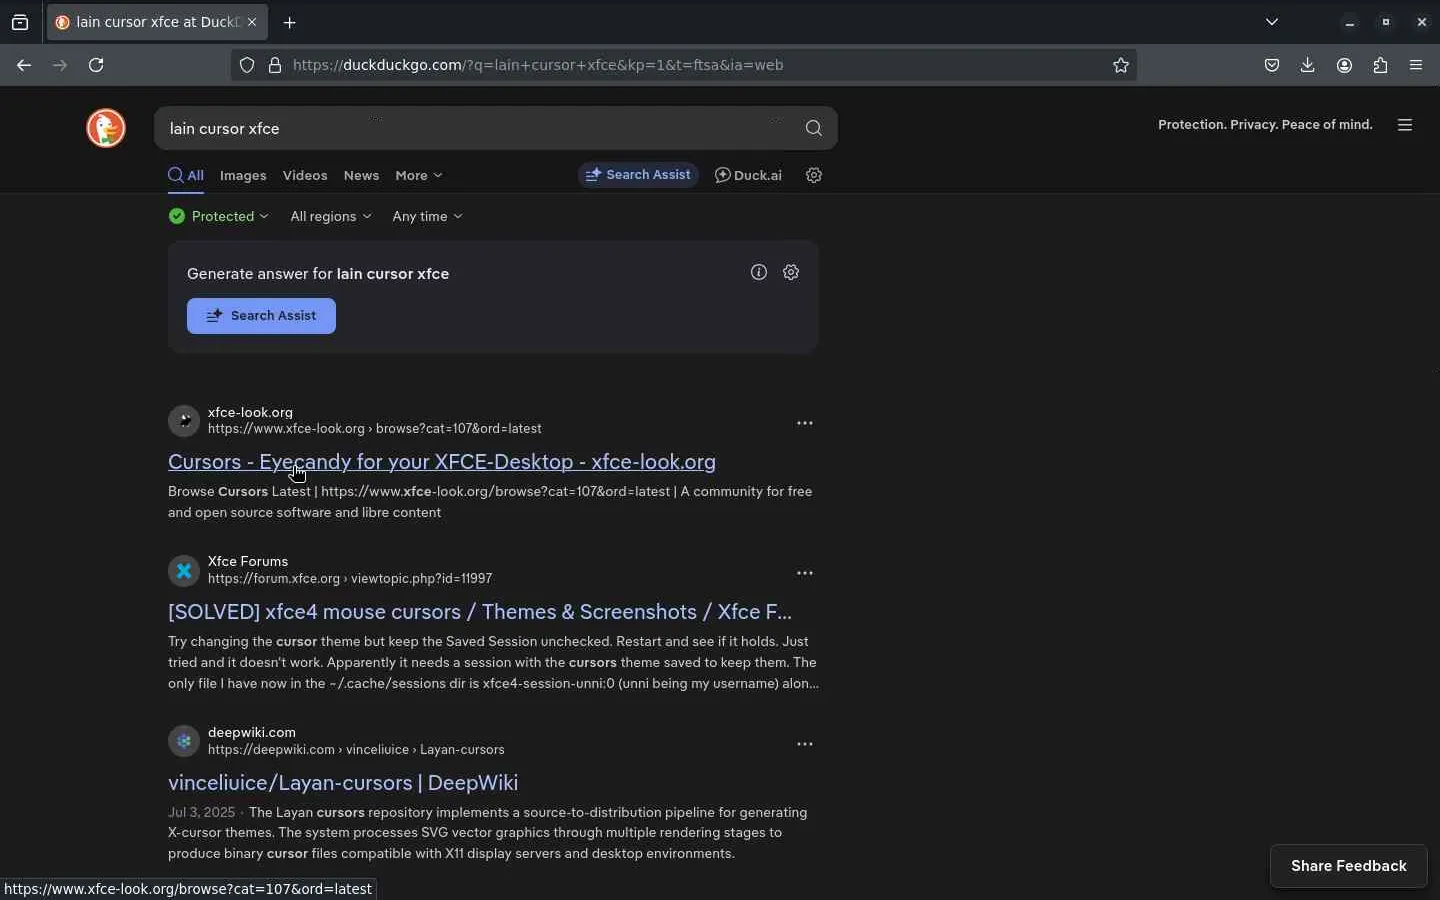
Task: Click the xfce-look.org browse URL breadcrumb
Action: (x=375, y=429)
